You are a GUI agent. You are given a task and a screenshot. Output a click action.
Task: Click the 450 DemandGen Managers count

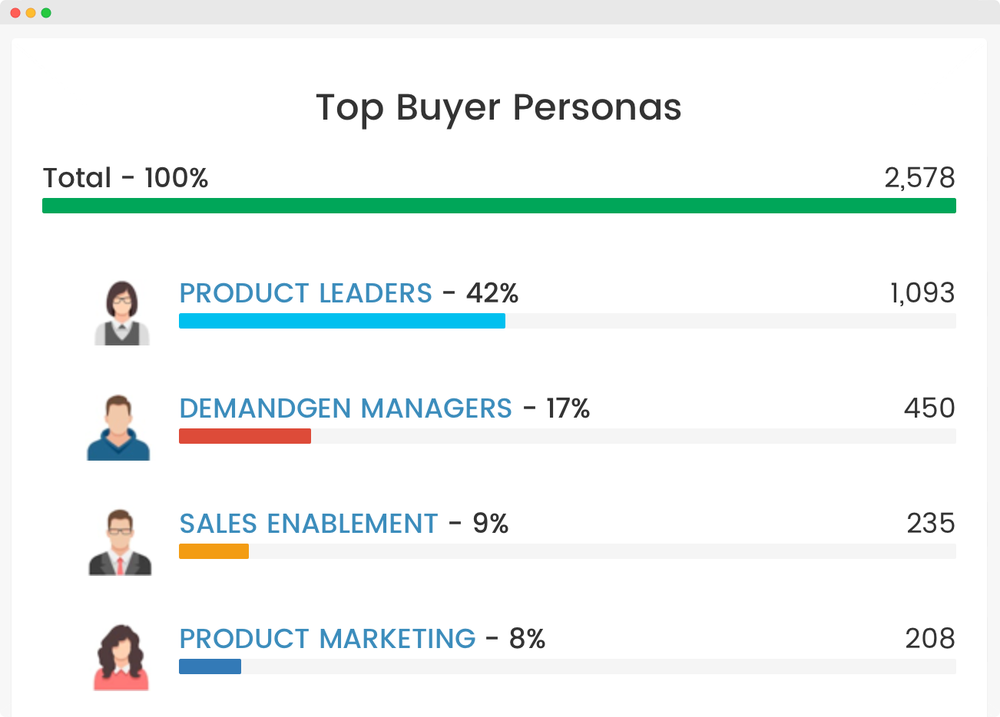coord(929,408)
